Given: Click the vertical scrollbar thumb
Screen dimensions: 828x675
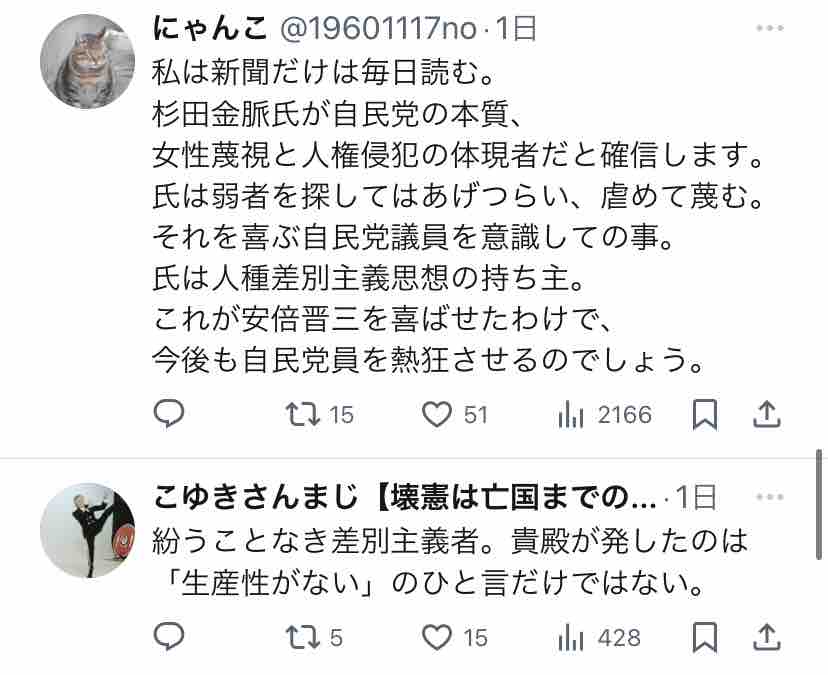Looking at the screenshot, I should pos(819,504).
